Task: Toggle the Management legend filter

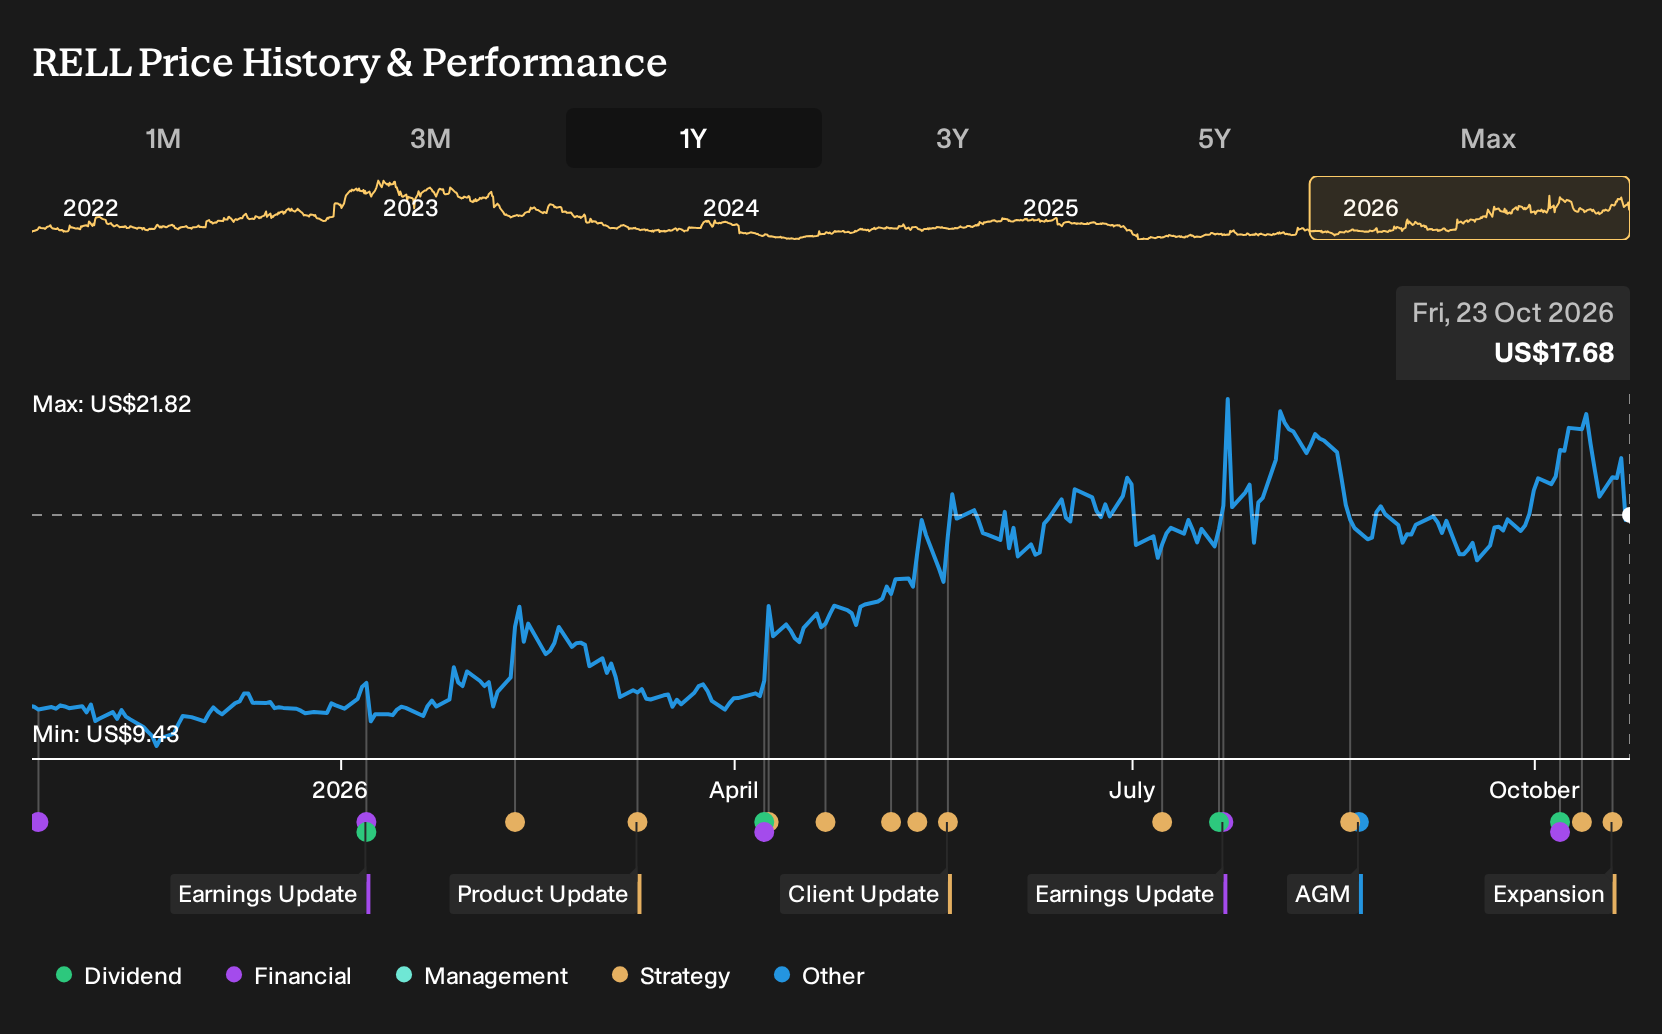Action: 482,976
